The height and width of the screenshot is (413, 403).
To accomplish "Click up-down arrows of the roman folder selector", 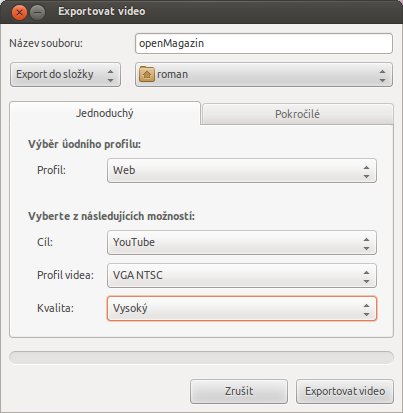I will coord(382,75).
